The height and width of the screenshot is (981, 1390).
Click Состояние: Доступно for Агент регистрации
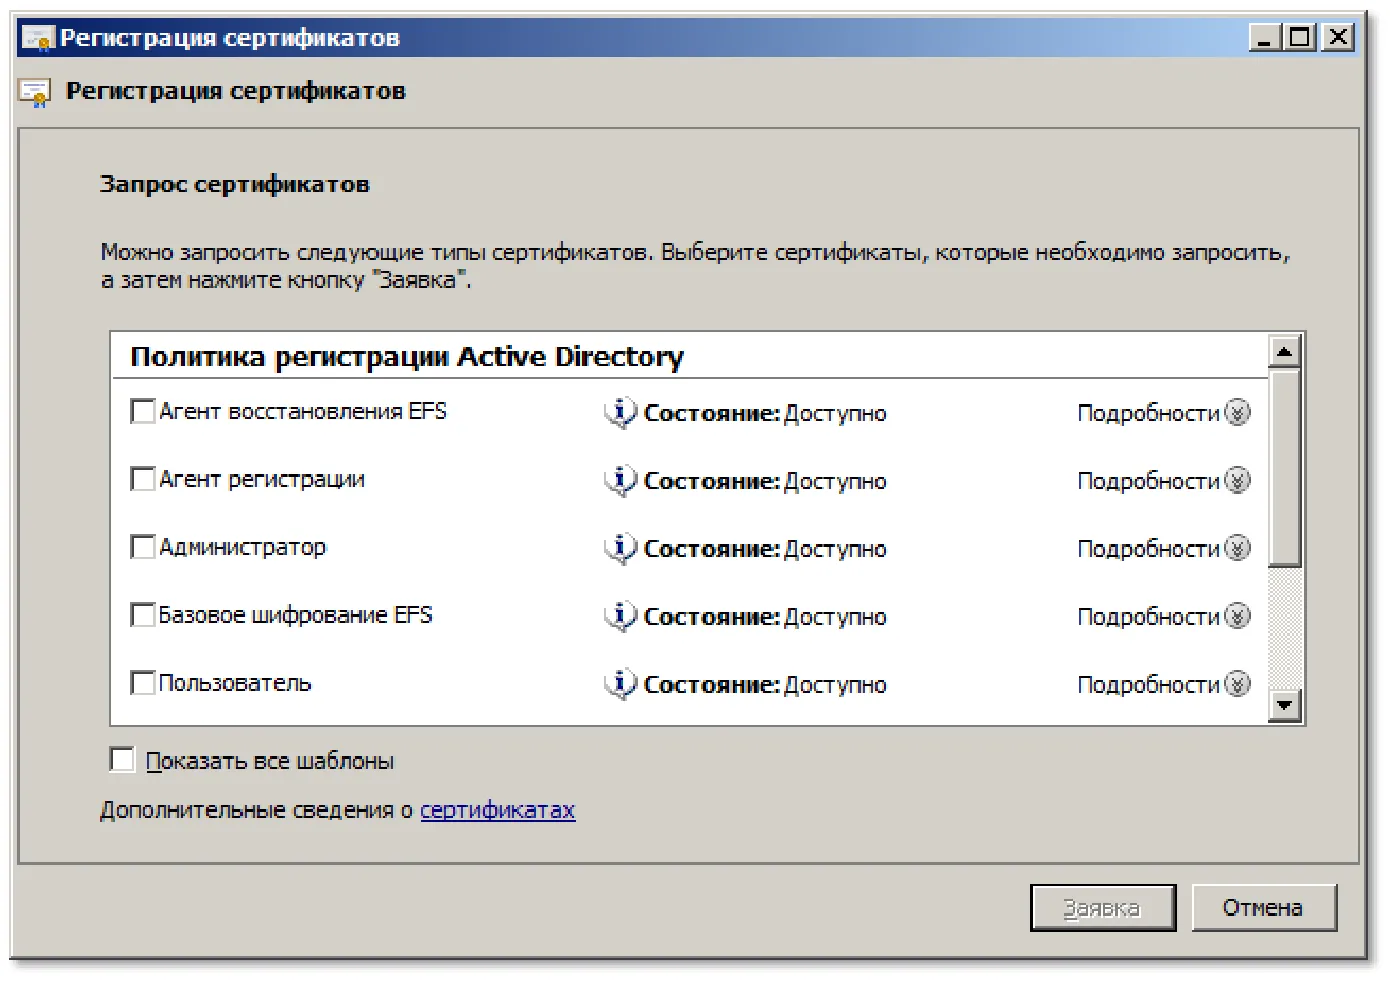point(765,482)
